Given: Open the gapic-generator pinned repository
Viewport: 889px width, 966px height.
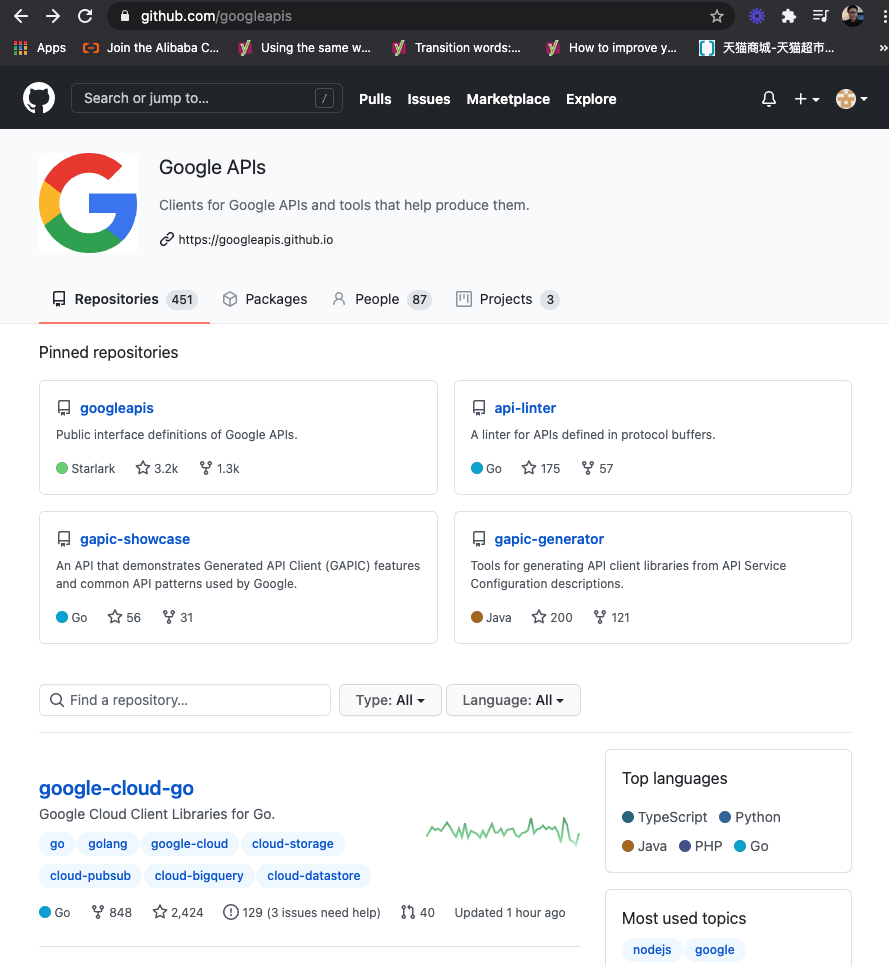Looking at the screenshot, I should [x=549, y=539].
